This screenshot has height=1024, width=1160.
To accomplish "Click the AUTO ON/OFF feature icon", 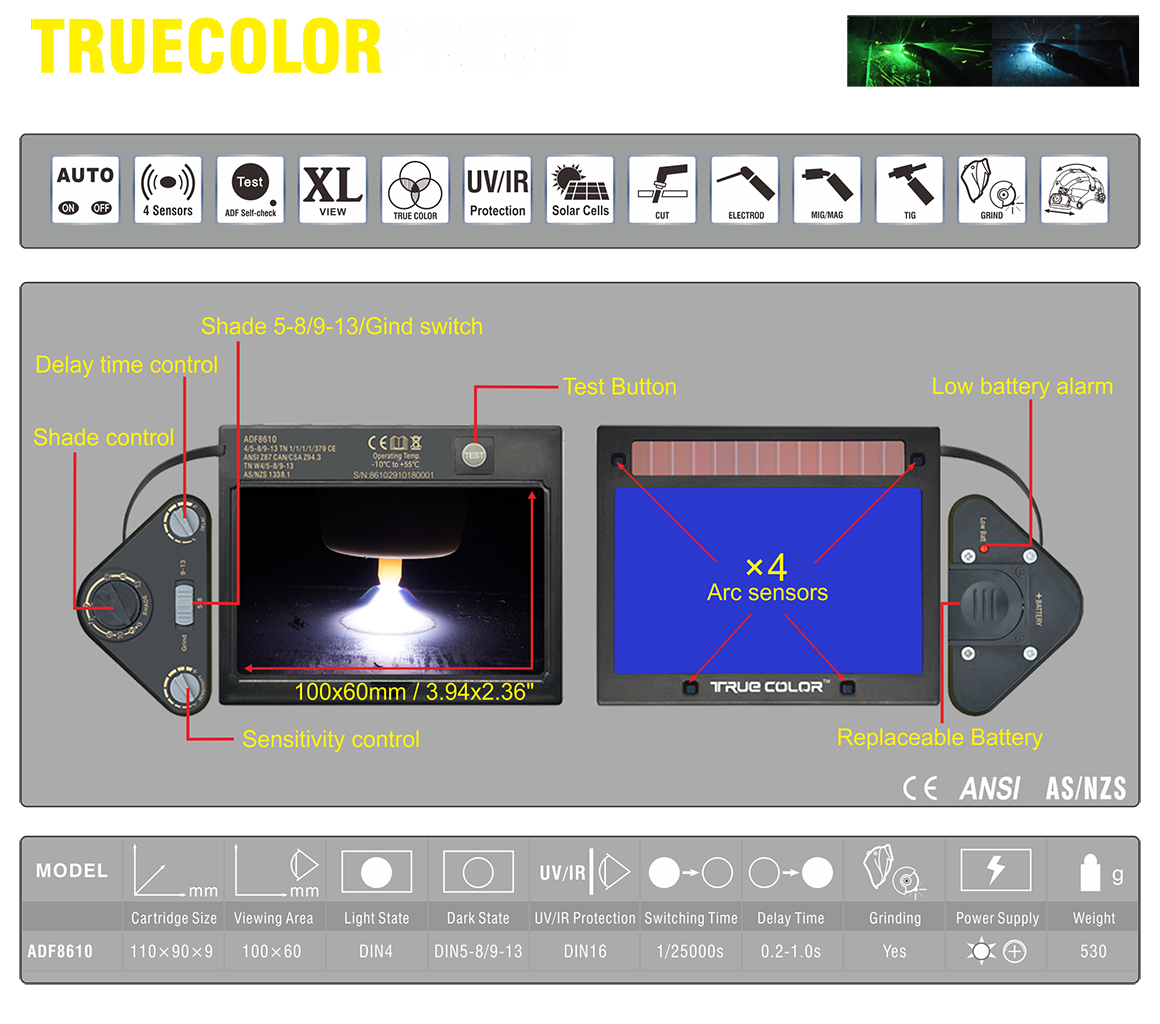I will coord(85,190).
